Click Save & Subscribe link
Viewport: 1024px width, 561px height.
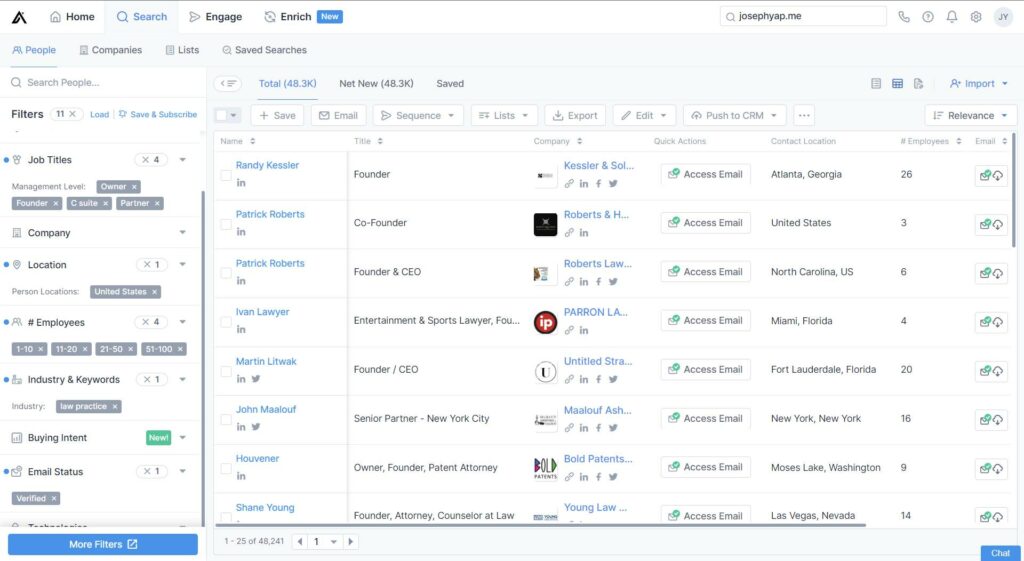157,114
